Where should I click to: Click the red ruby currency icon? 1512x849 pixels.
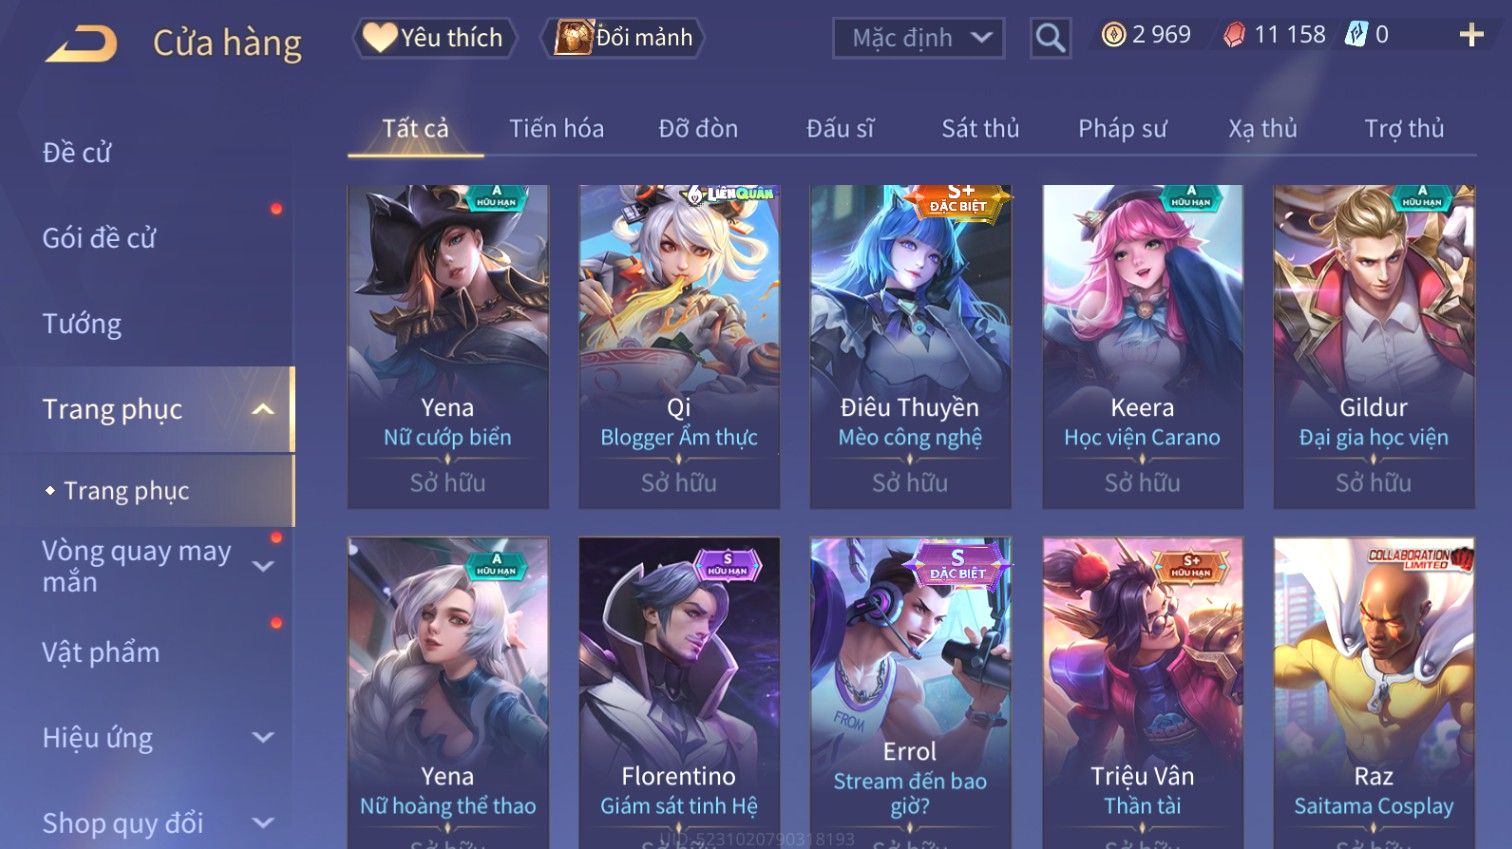pyautogui.click(x=1234, y=35)
